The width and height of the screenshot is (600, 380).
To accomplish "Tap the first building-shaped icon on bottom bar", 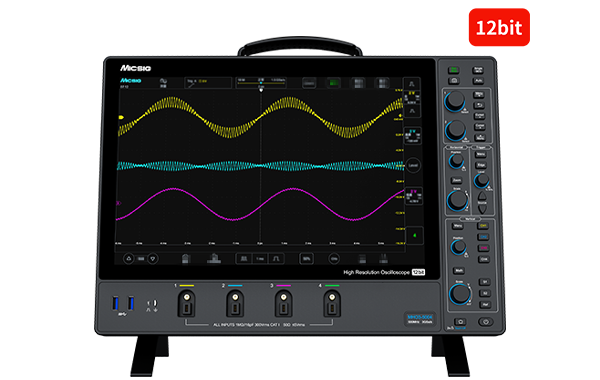I will coord(186,259).
